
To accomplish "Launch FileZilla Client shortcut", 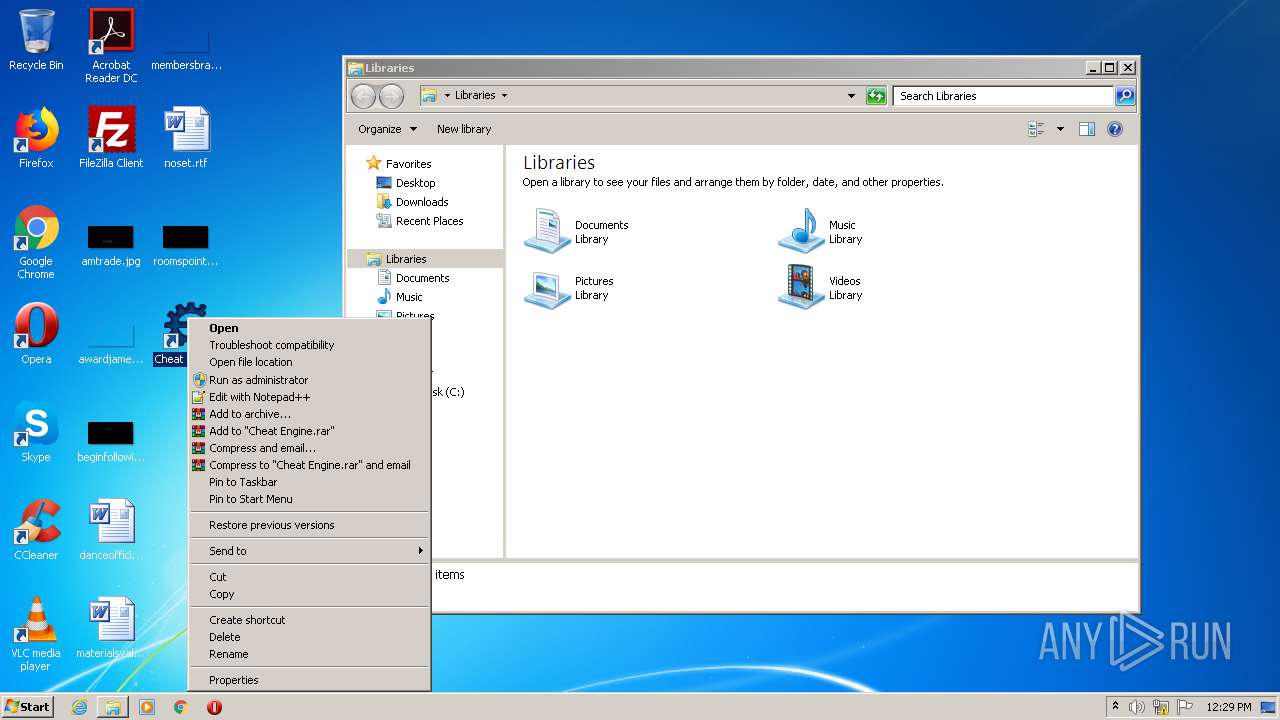I will click(x=111, y=138).
